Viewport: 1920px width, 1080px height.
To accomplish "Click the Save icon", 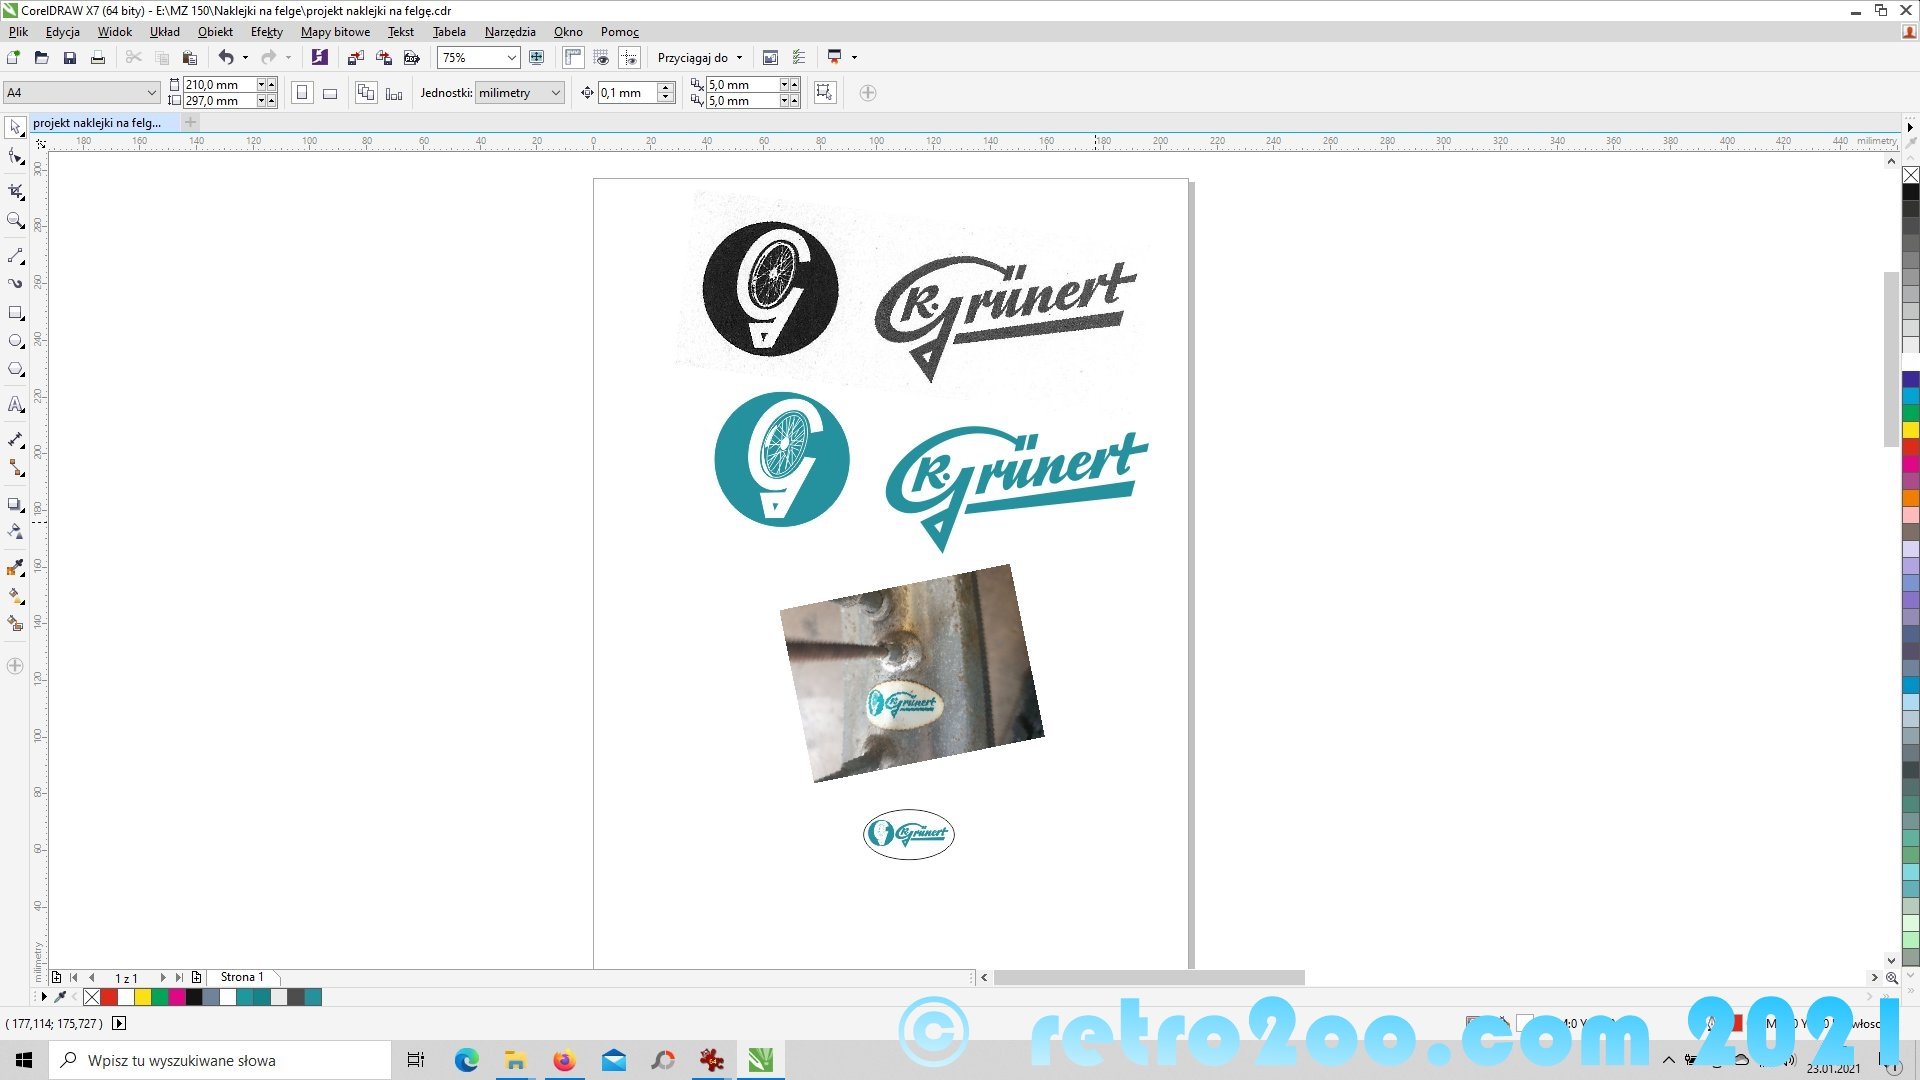I will coord(70,58).
